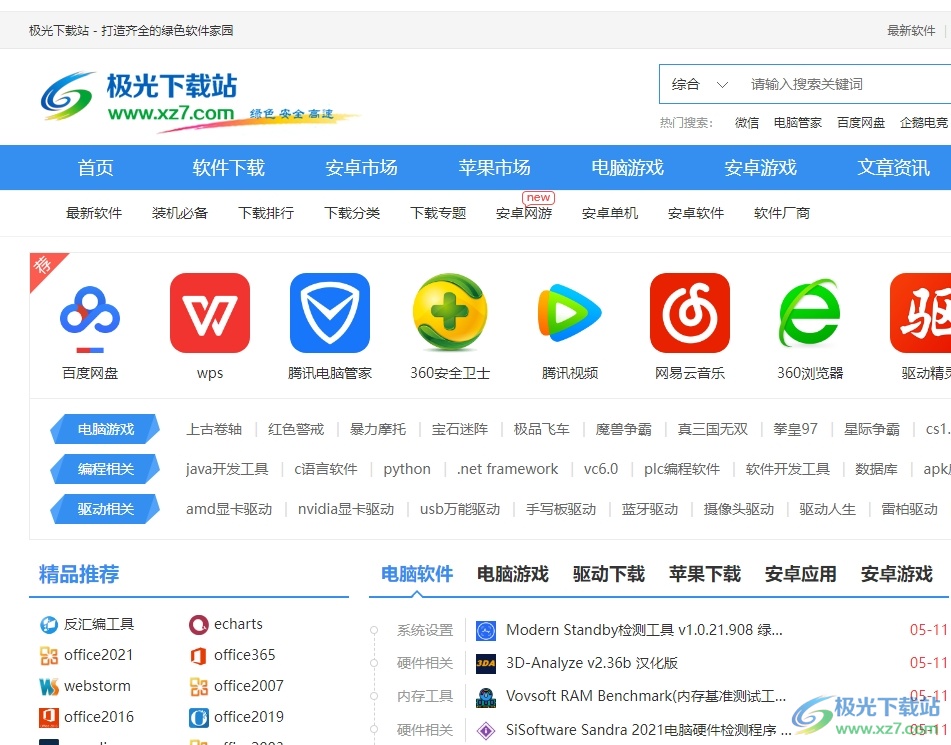Click 最新软件 in the sub-navigation row
Image resolution: width=951 pixels, height=745 pixels.
point(94,213)
